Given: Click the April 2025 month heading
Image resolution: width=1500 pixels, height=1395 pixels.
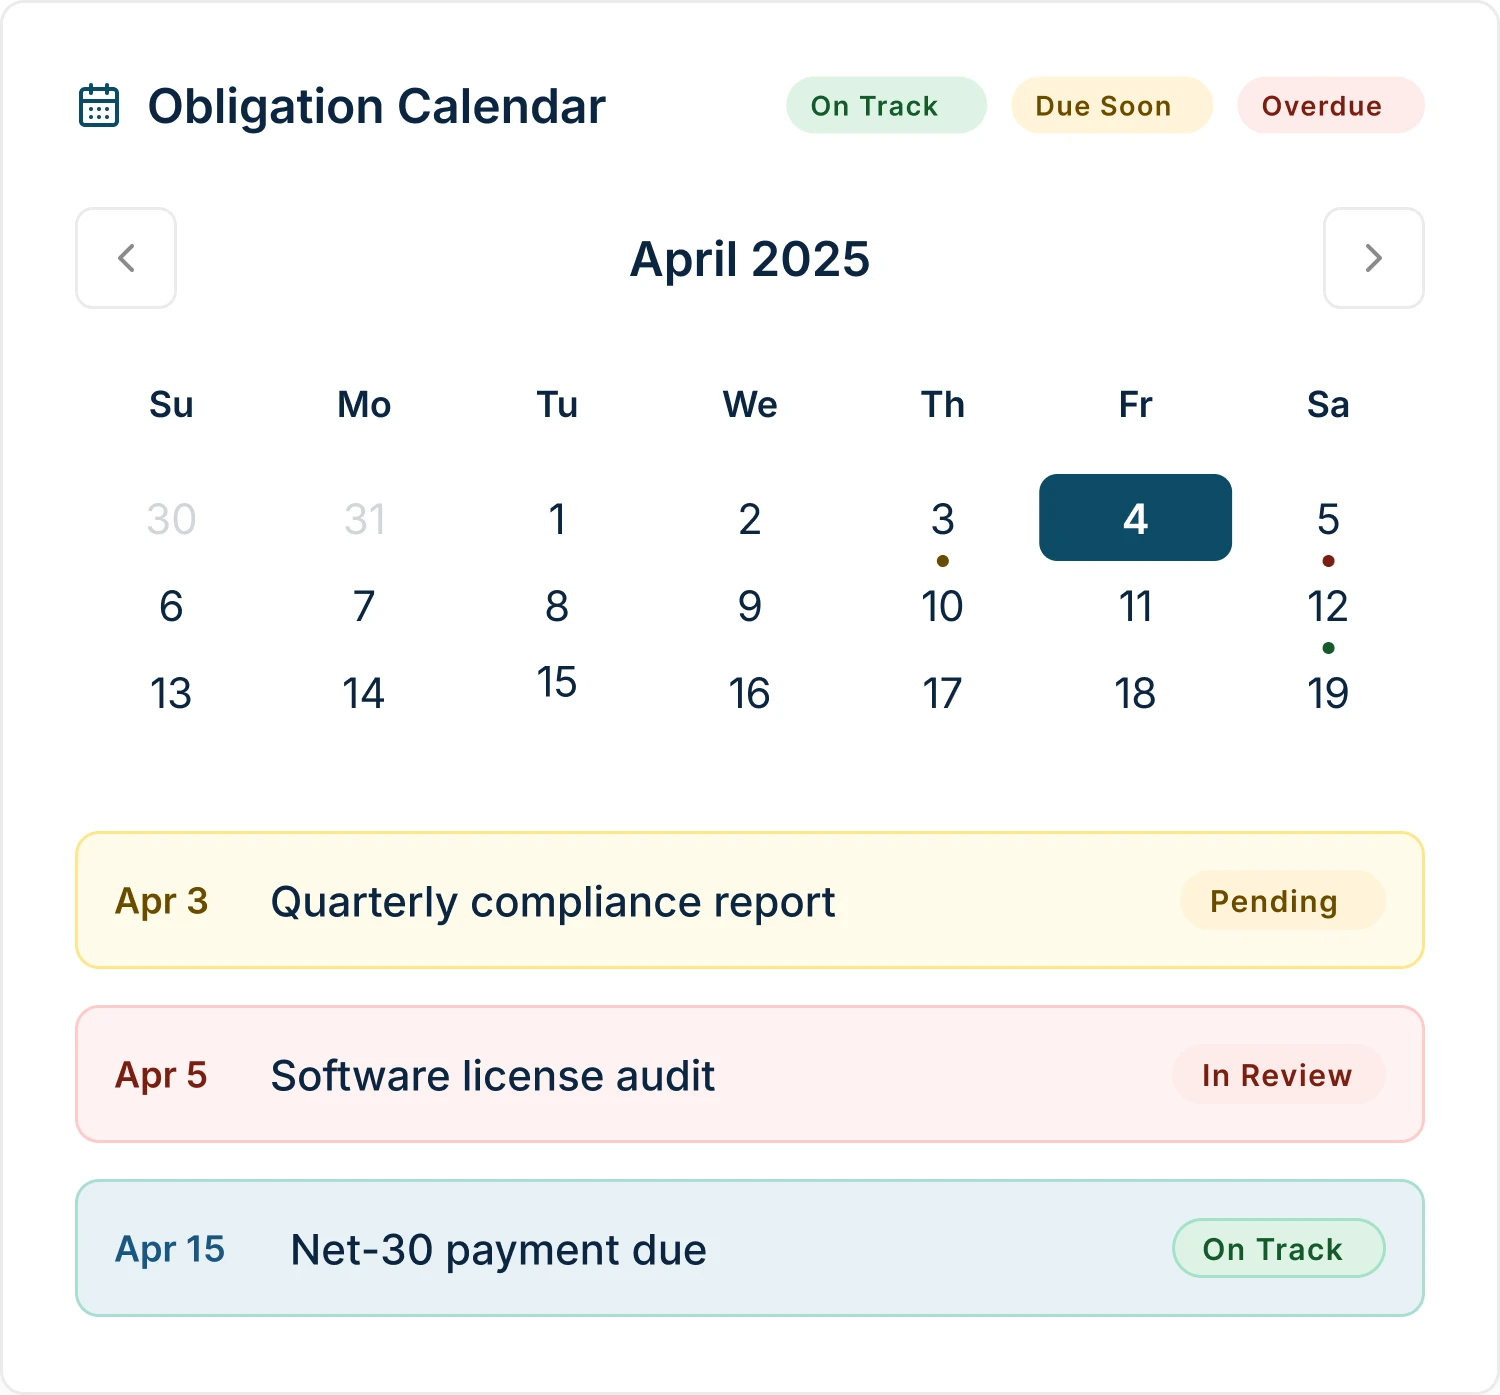Looking at the screenshot, I should tap(749, 258).
